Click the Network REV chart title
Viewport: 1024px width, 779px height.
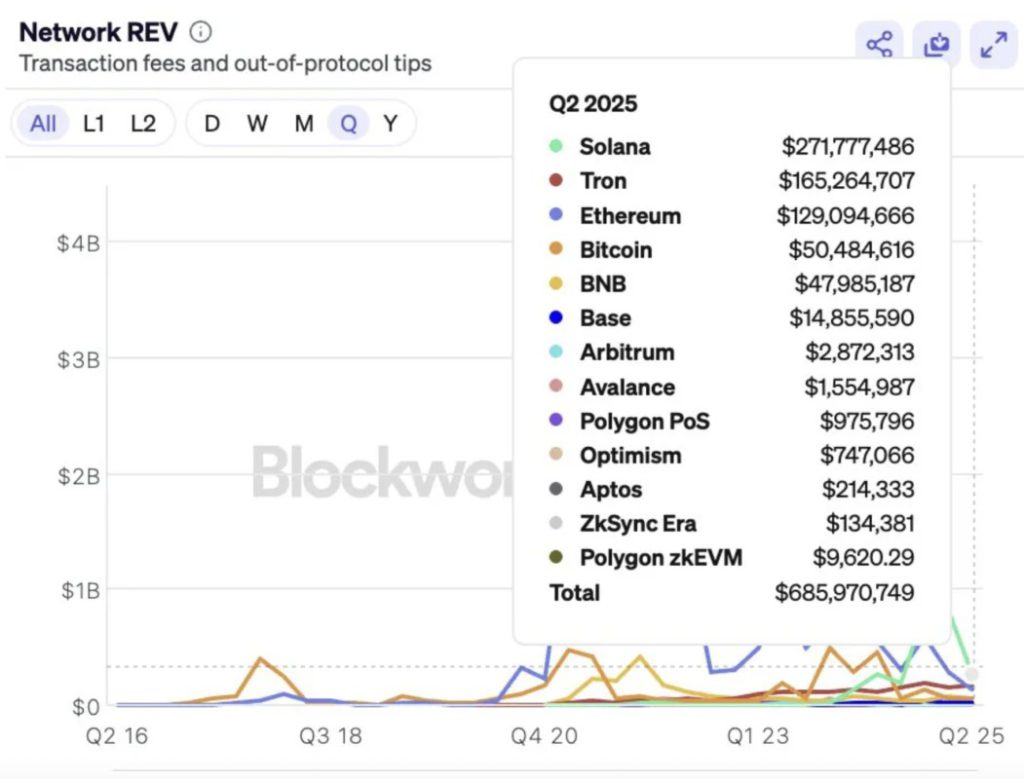pos(98,32)
